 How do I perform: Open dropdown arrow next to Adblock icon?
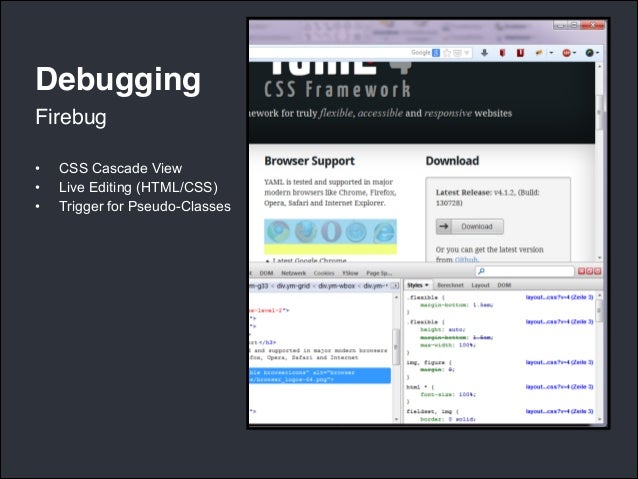tap(574, 53)
